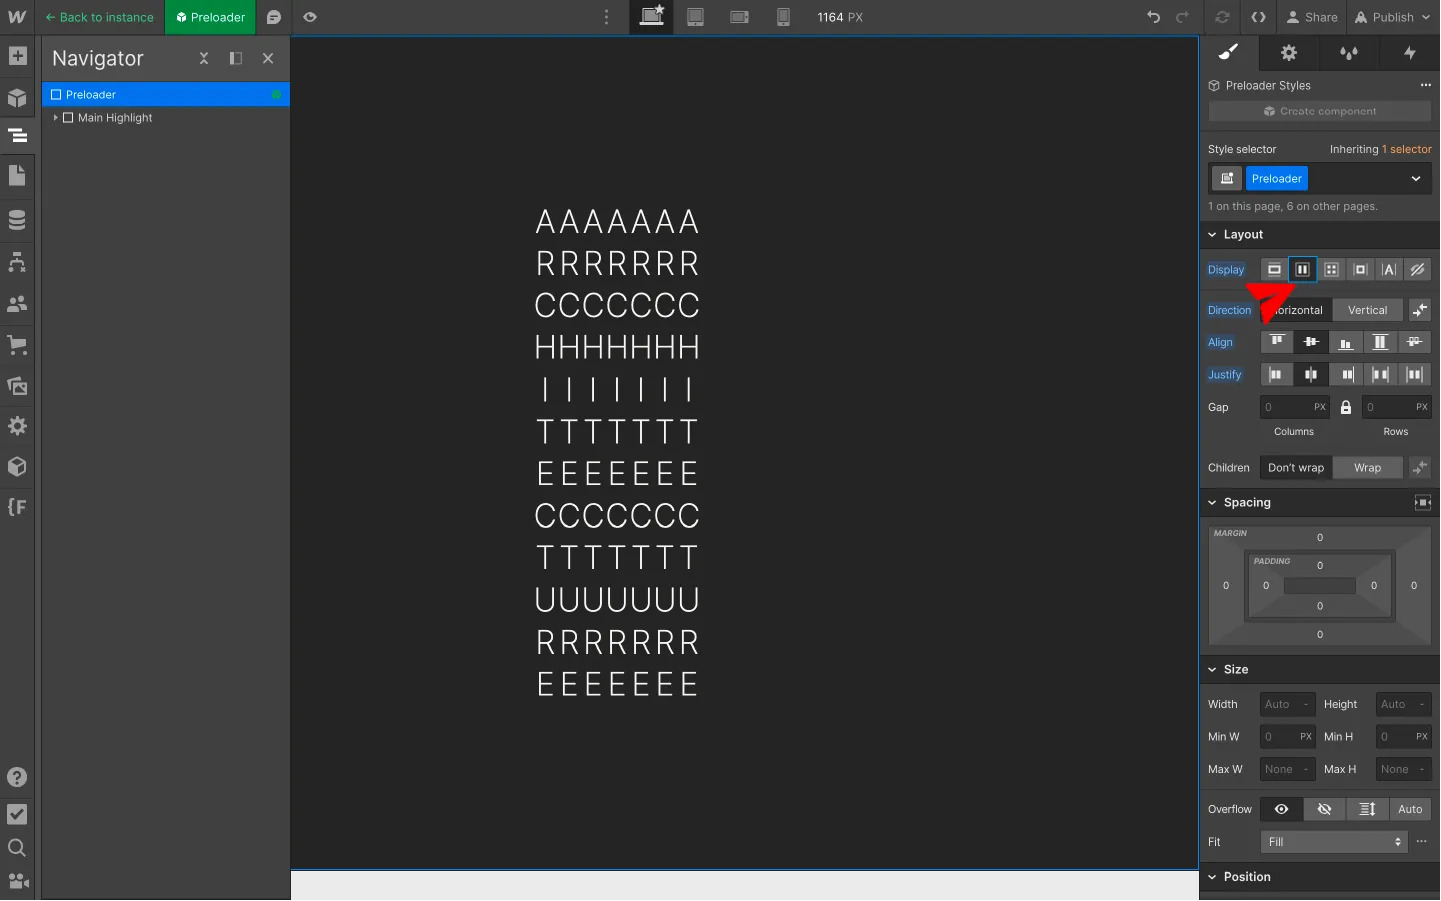
Task: Open the Pages panel
Action: [17, 176]
